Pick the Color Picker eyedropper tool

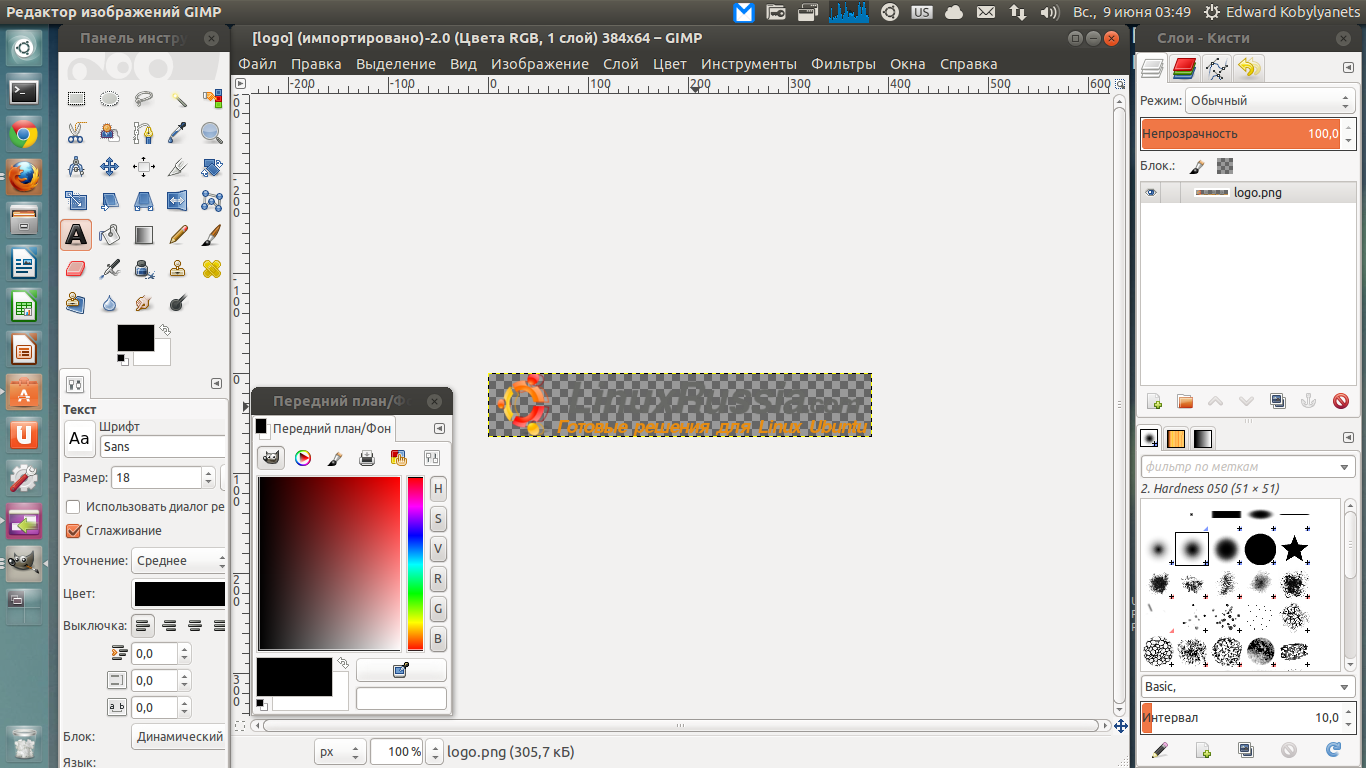178,133
